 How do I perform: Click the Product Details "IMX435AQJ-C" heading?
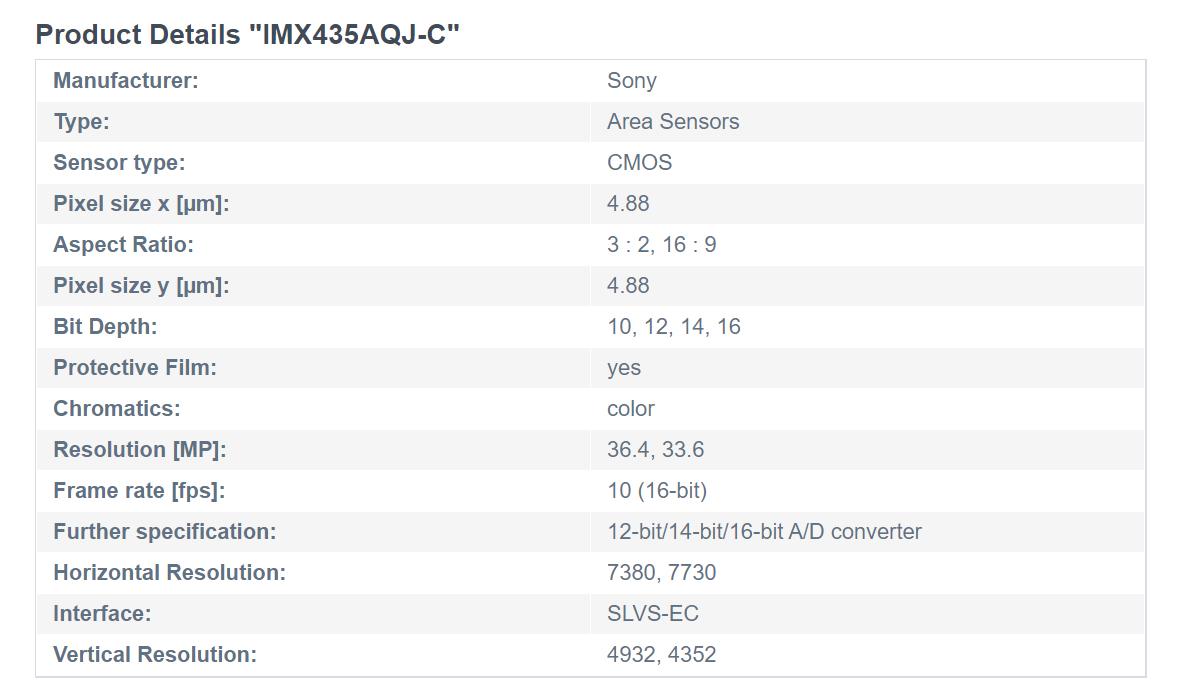tap(247, 35)
